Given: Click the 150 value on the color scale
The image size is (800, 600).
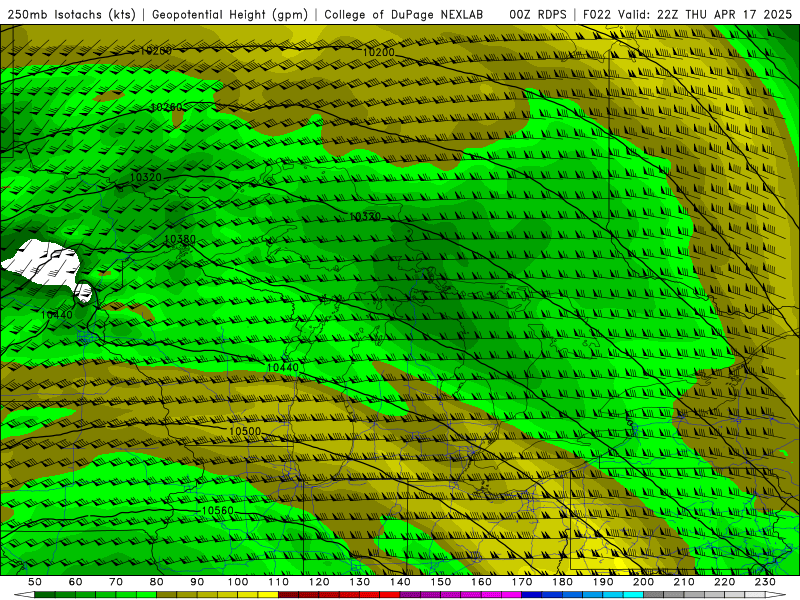Looking at the screenshot, I should [x=441, y=582].
